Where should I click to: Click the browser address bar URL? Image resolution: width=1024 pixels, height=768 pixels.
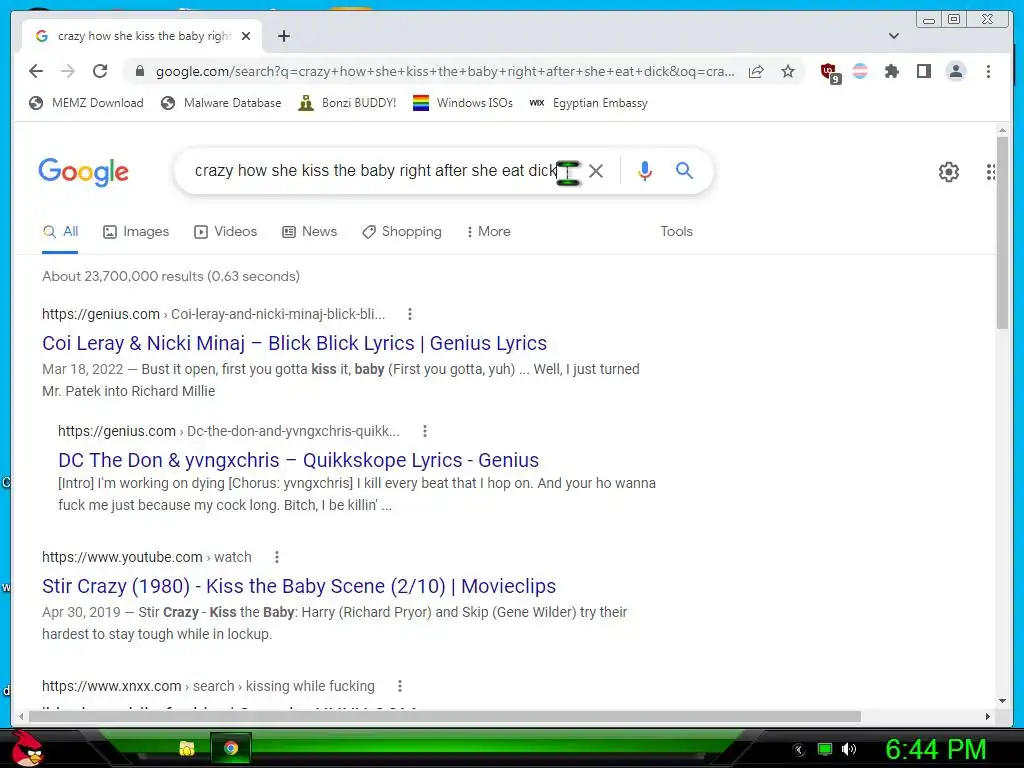[x=445, y=71]
